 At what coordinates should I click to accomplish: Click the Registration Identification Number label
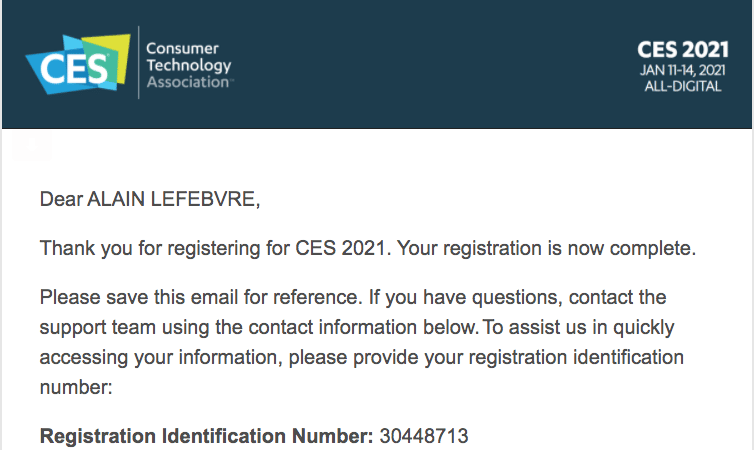point(206,436)
